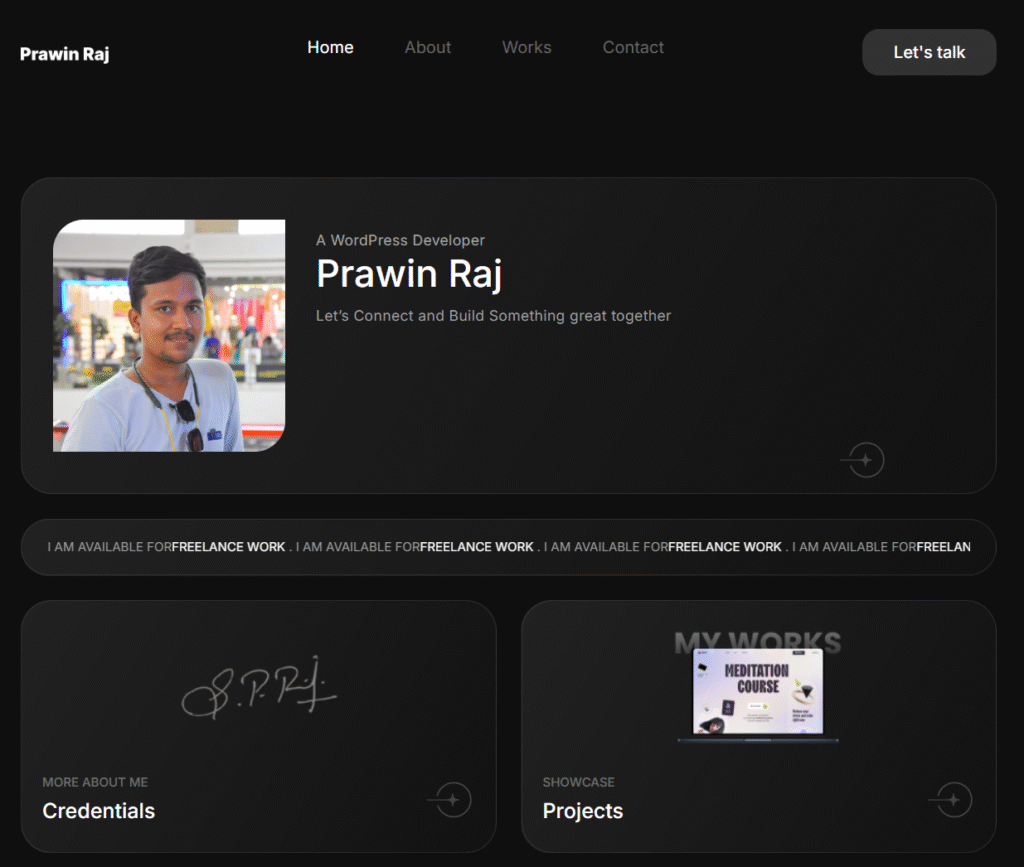The image size is (1024, 867).
Task: Click the handwritten signature graphic
Action: coord(259,687)
